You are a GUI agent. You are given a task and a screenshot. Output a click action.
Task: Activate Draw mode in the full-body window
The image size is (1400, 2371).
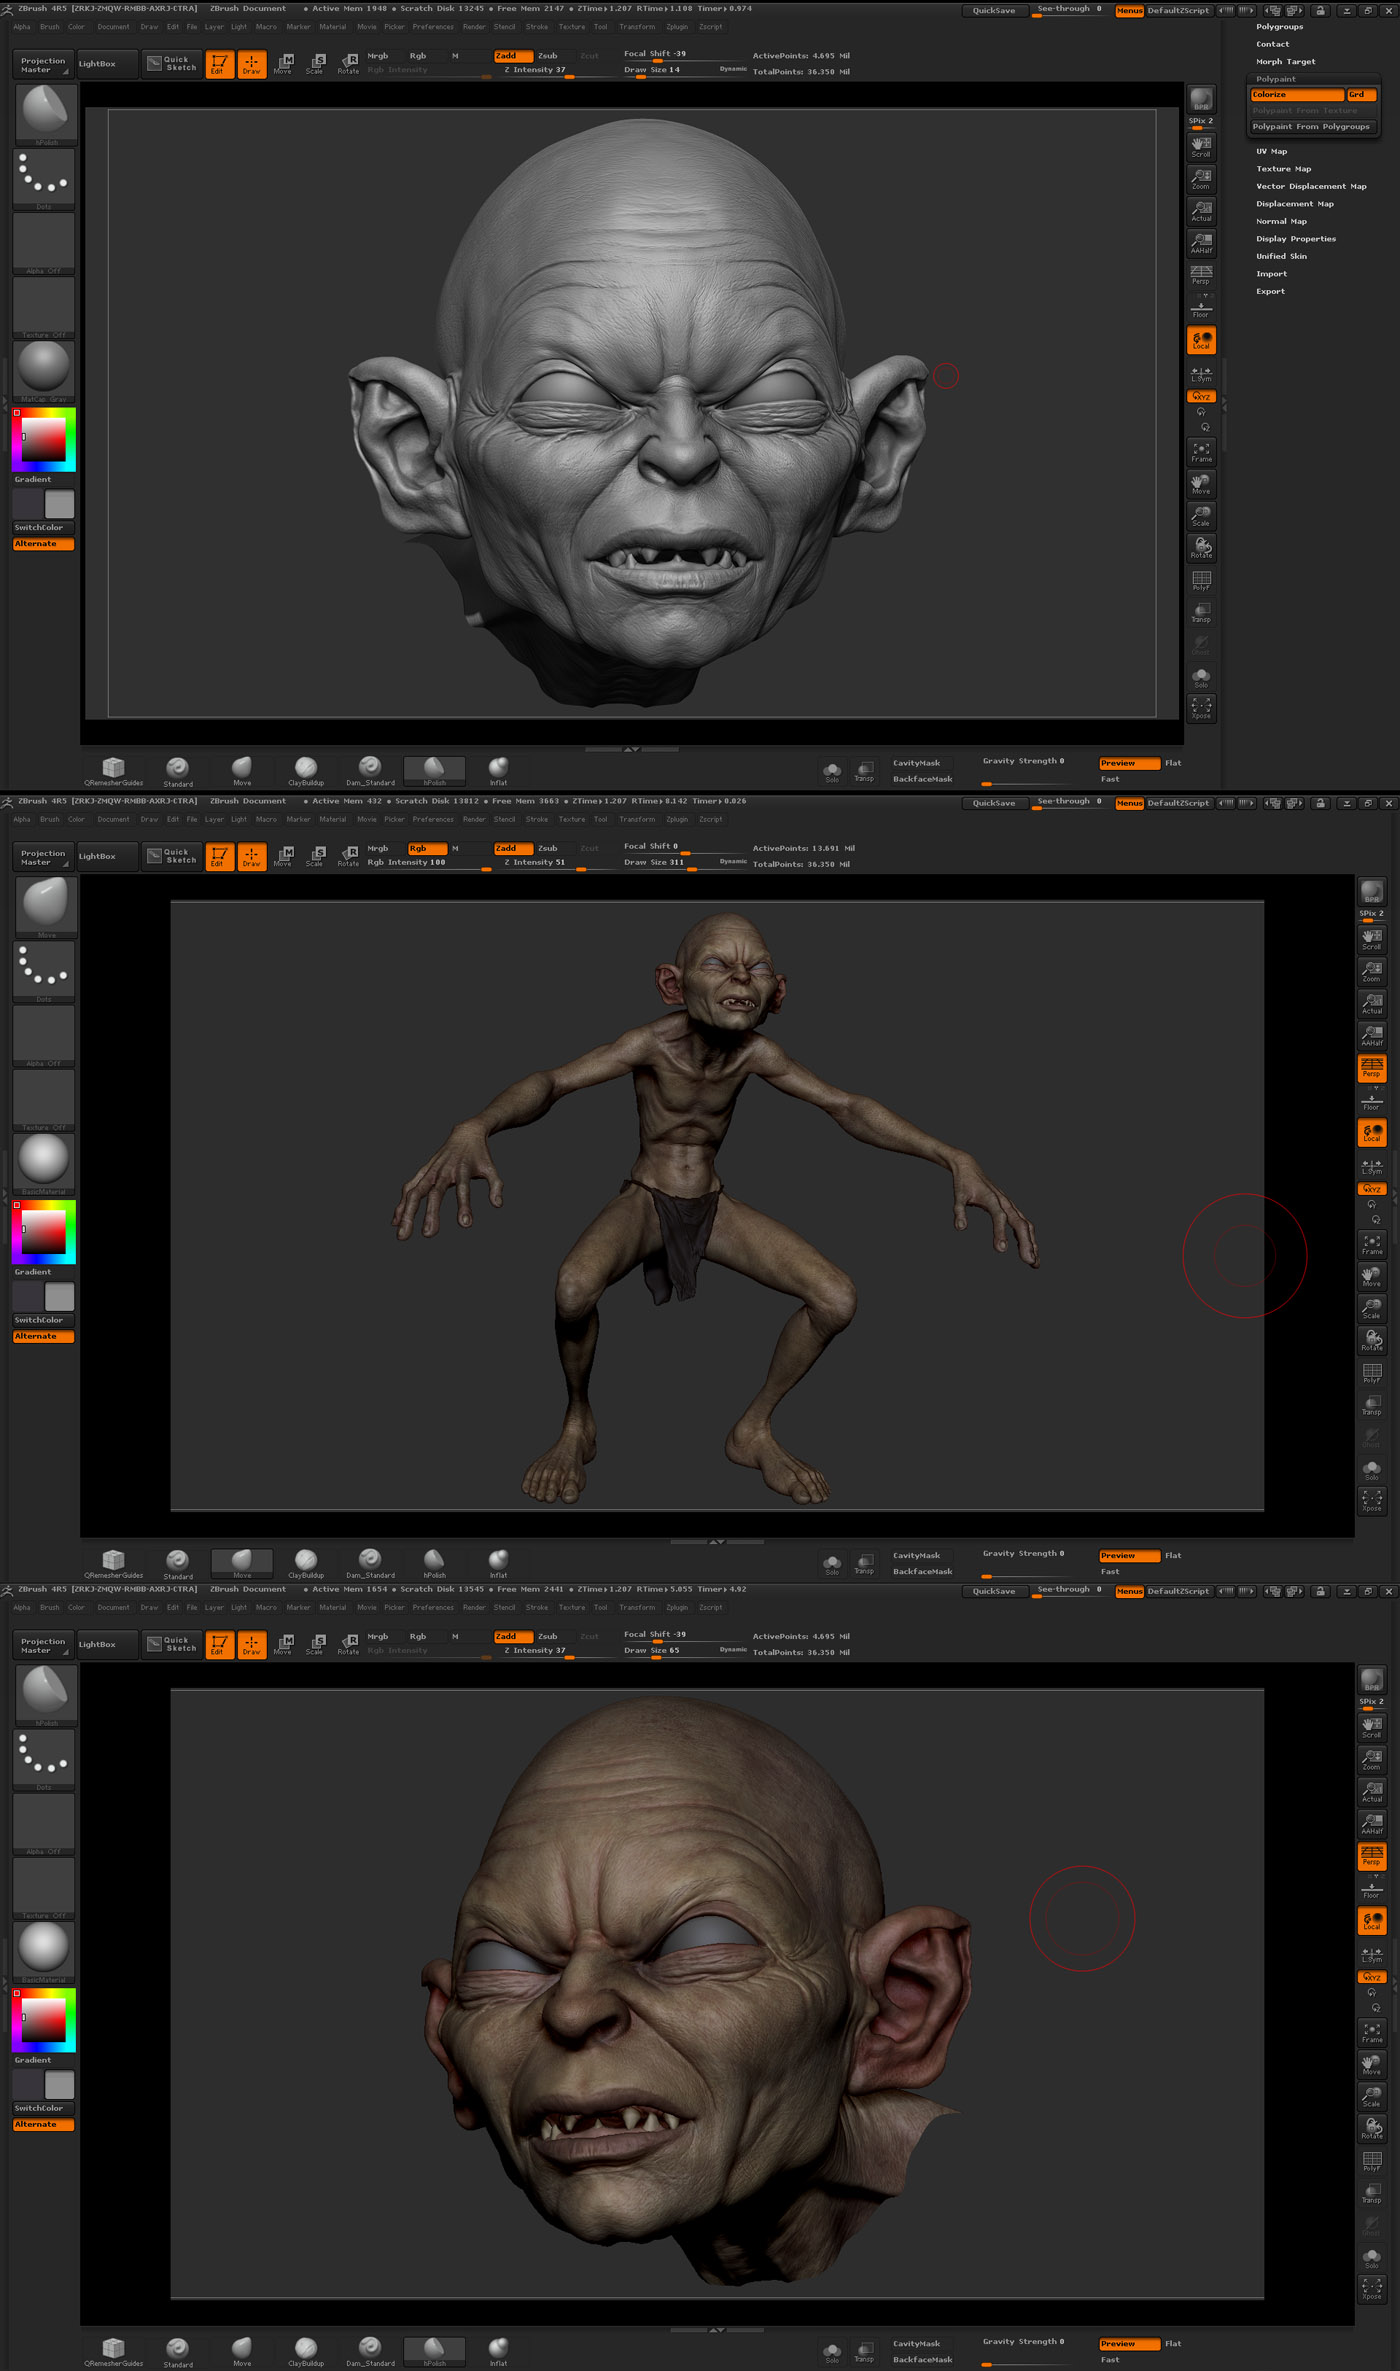point(252,857)
